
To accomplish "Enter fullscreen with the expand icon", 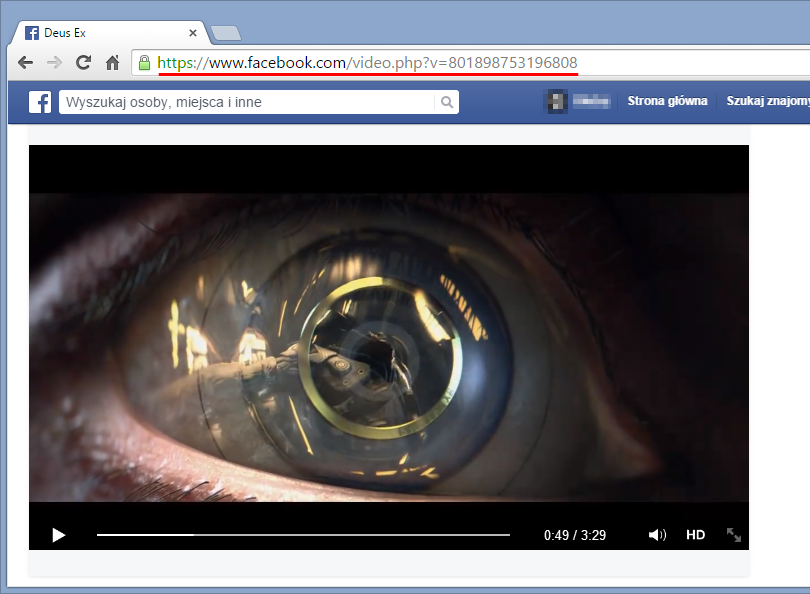I will [x=734, y=535].
